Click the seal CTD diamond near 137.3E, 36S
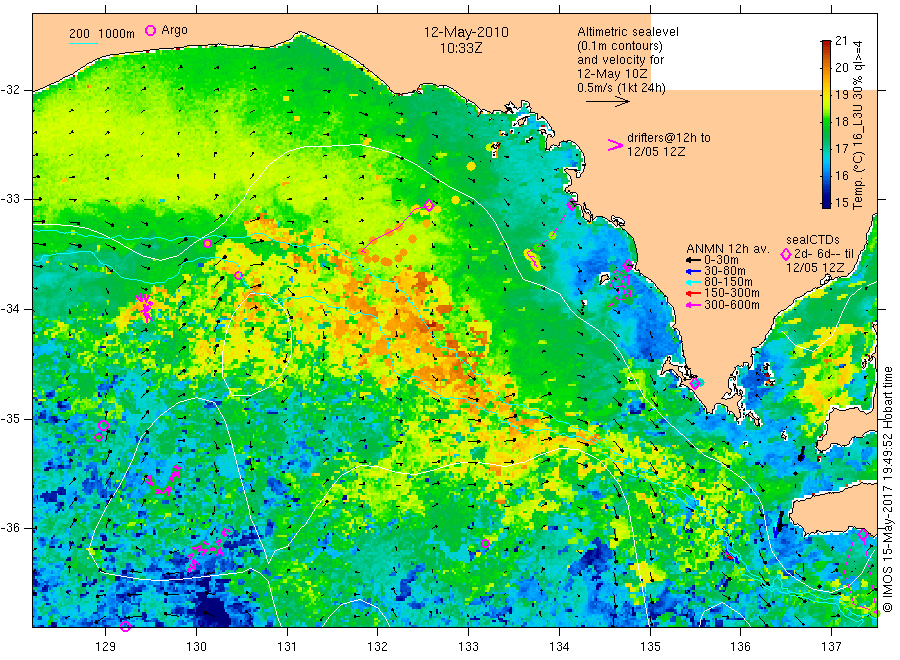Viewport: 900px width, 660px height. 863,534
